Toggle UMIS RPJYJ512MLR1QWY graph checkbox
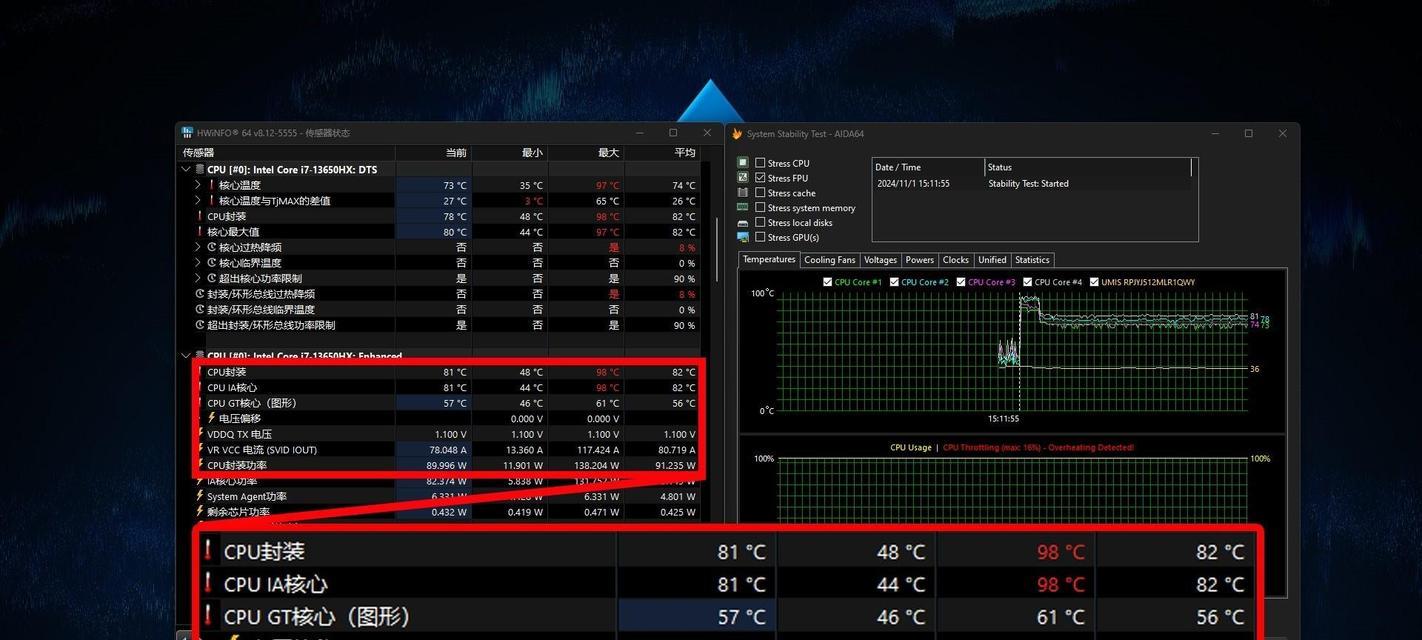 click(x=1094, y=282)
